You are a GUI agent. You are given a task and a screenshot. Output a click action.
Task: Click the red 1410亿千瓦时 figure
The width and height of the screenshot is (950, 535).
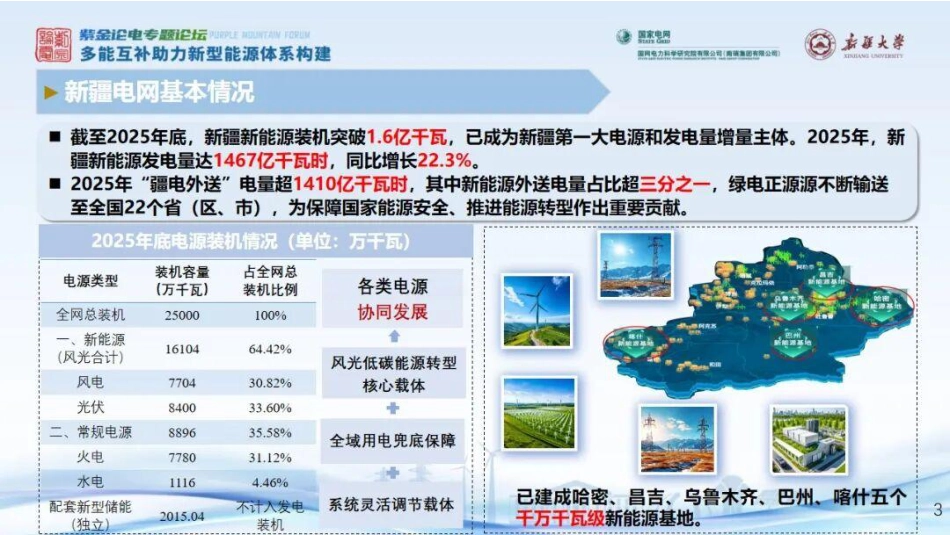350,184
